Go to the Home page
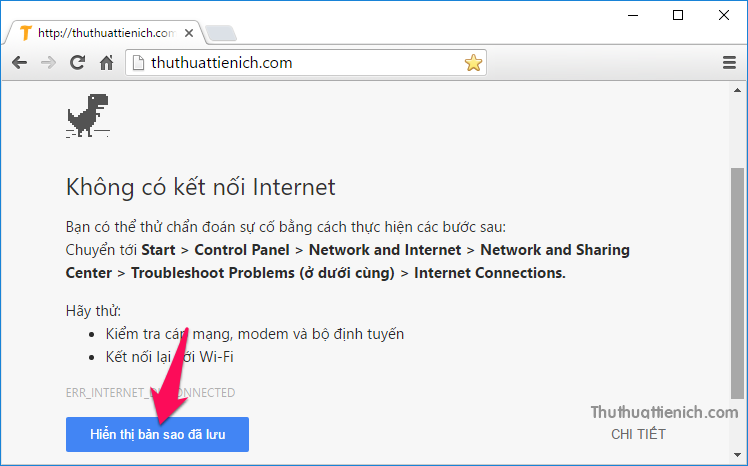 106,63
